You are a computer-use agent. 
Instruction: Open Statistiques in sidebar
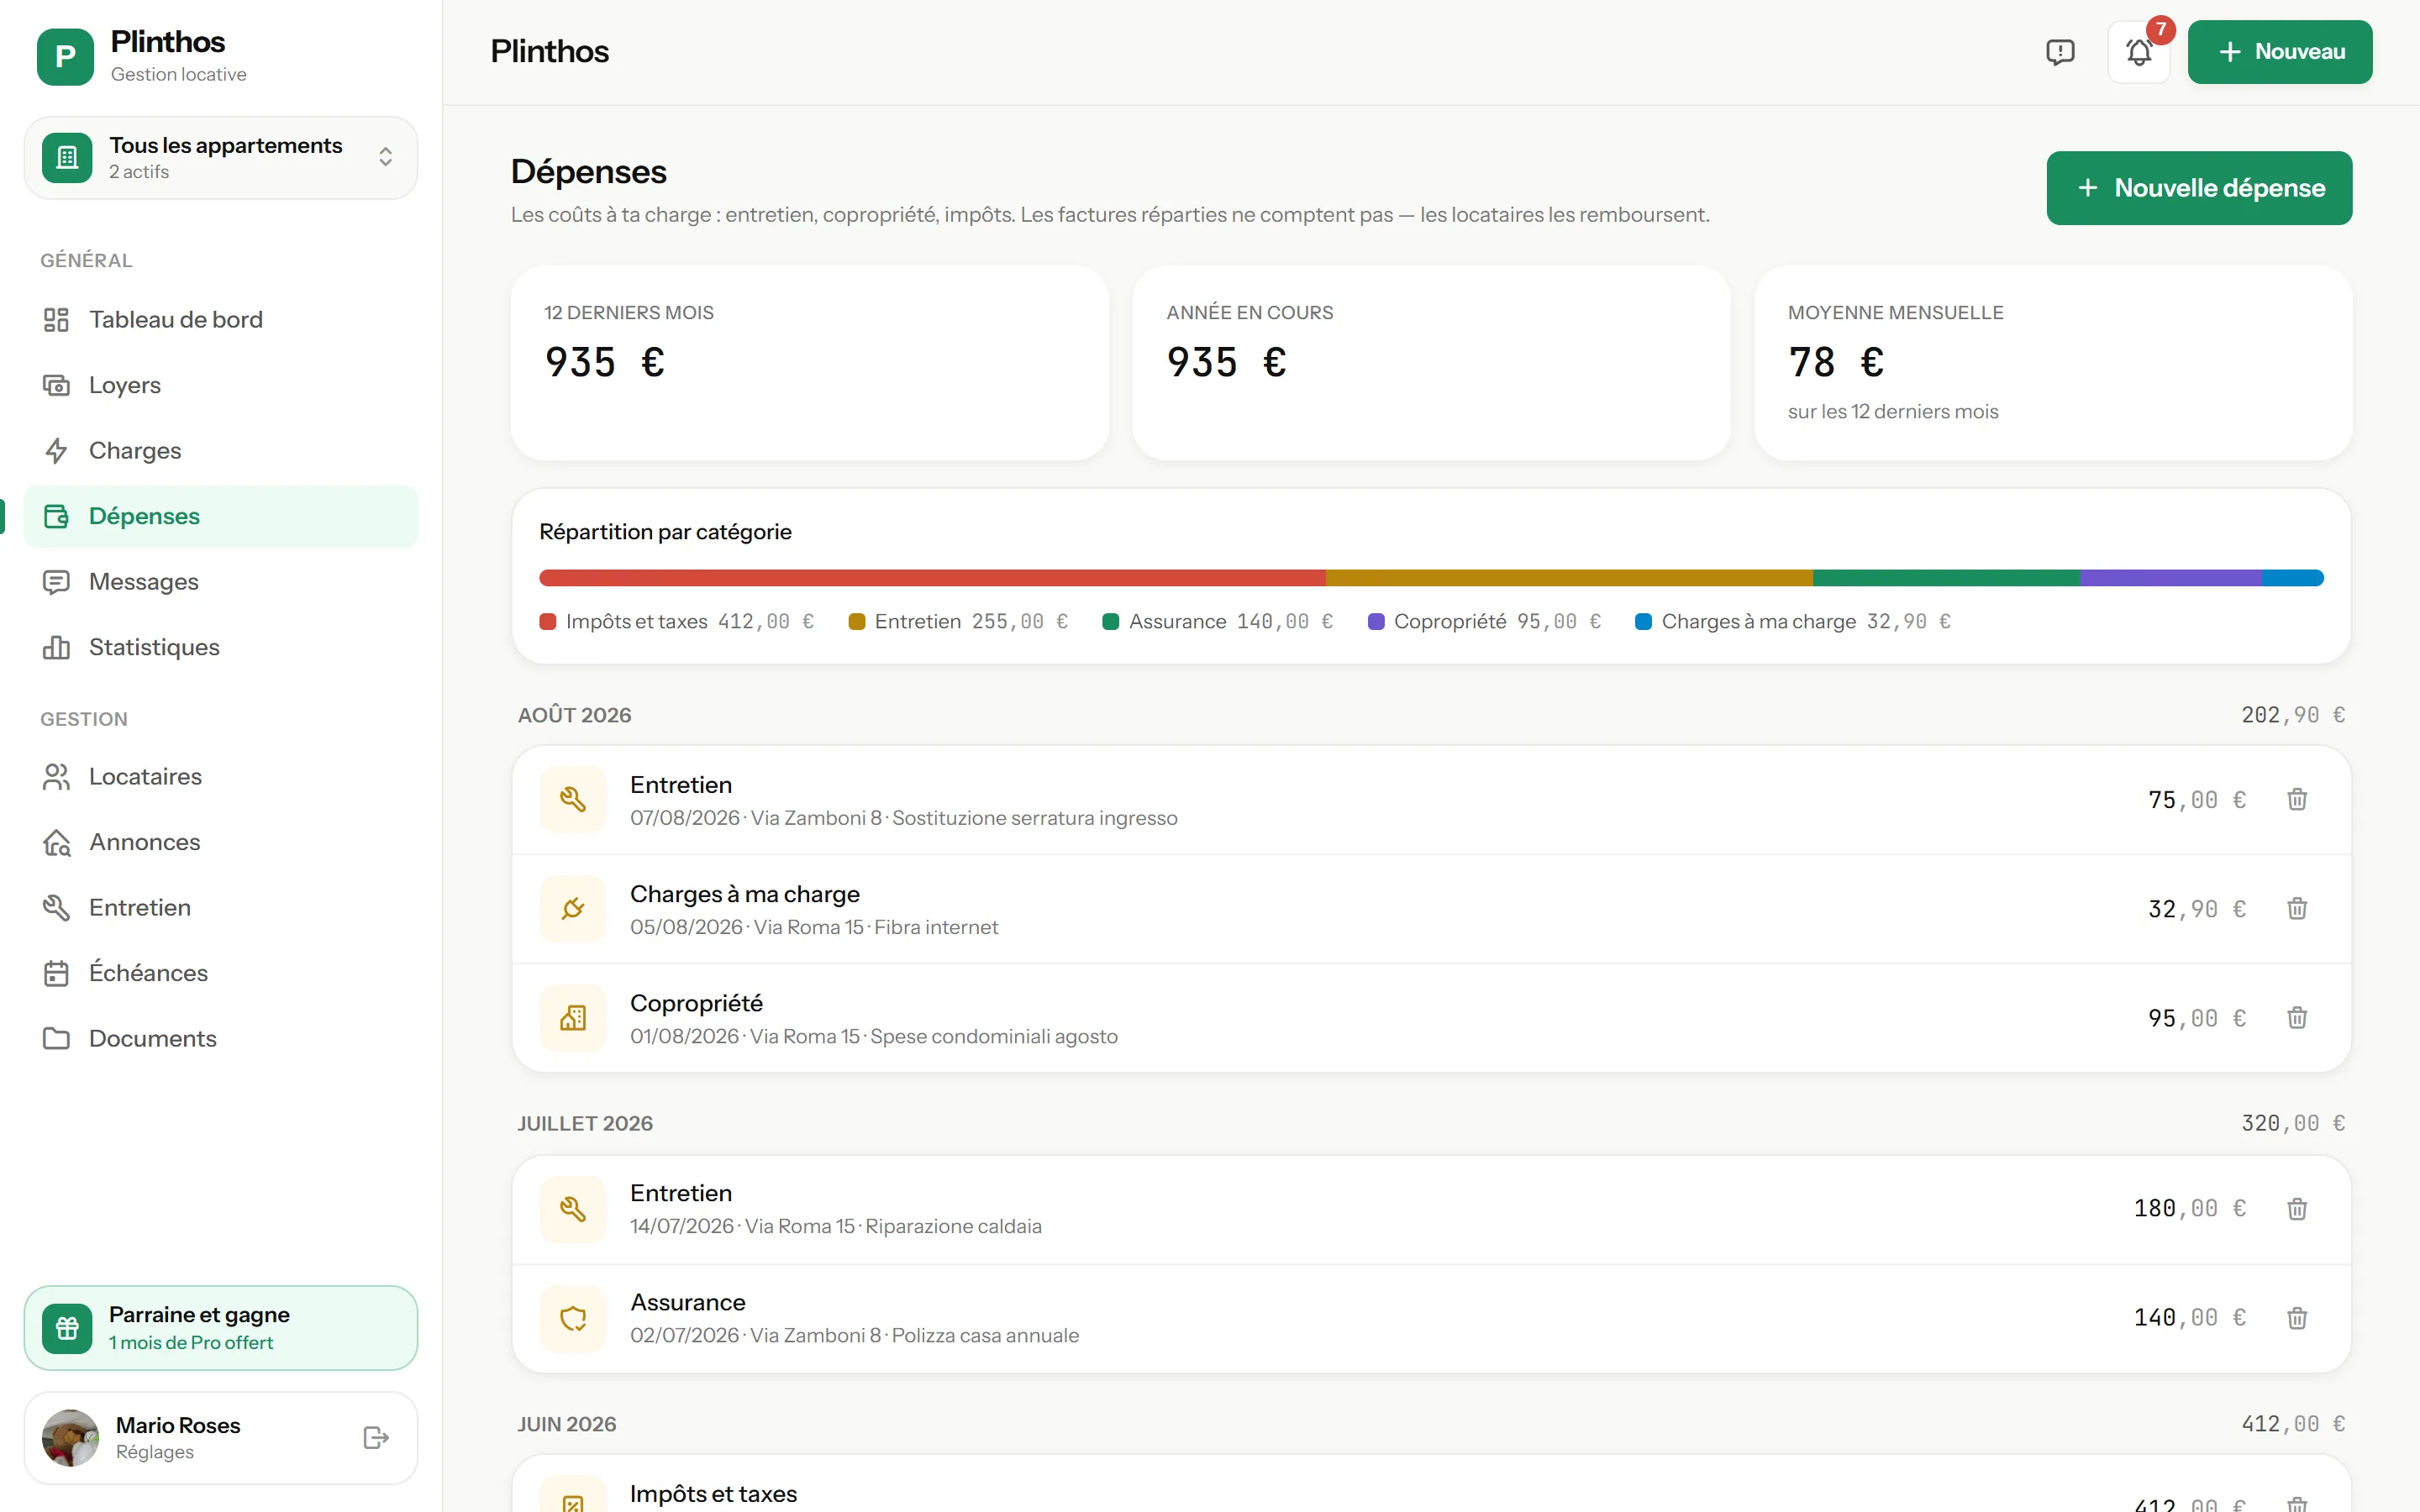coord(220,647)
